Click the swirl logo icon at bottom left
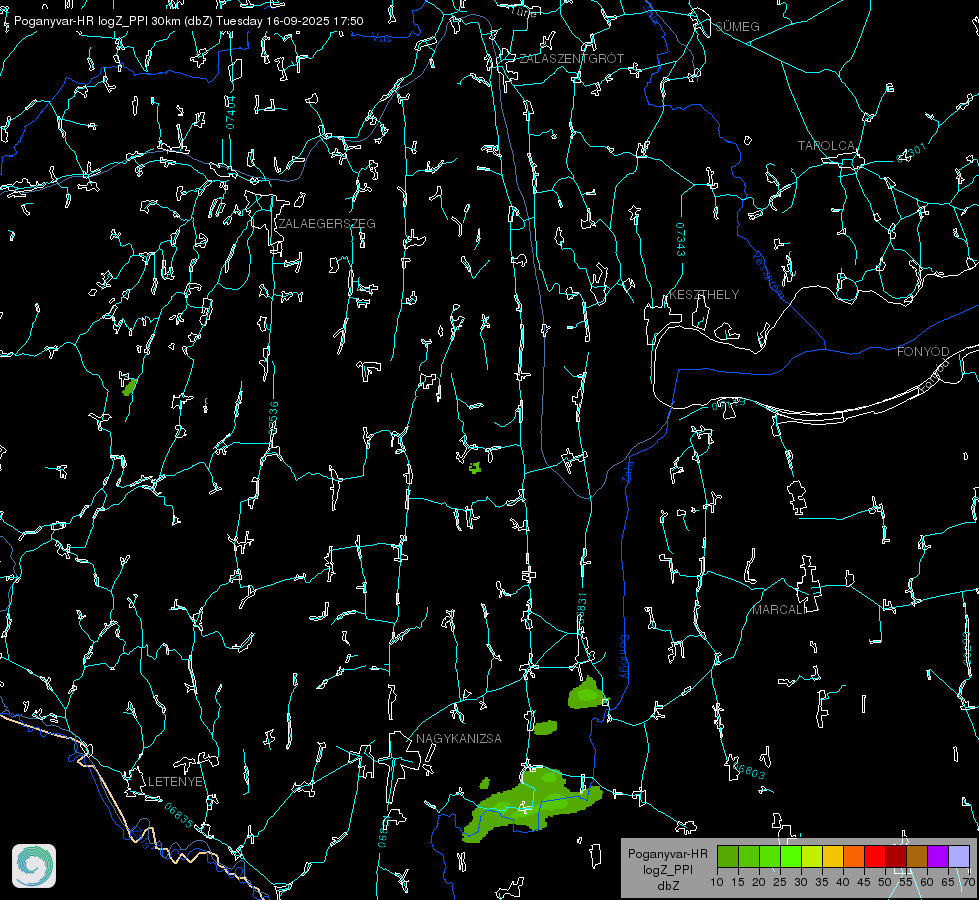 [x=34, y=866]
